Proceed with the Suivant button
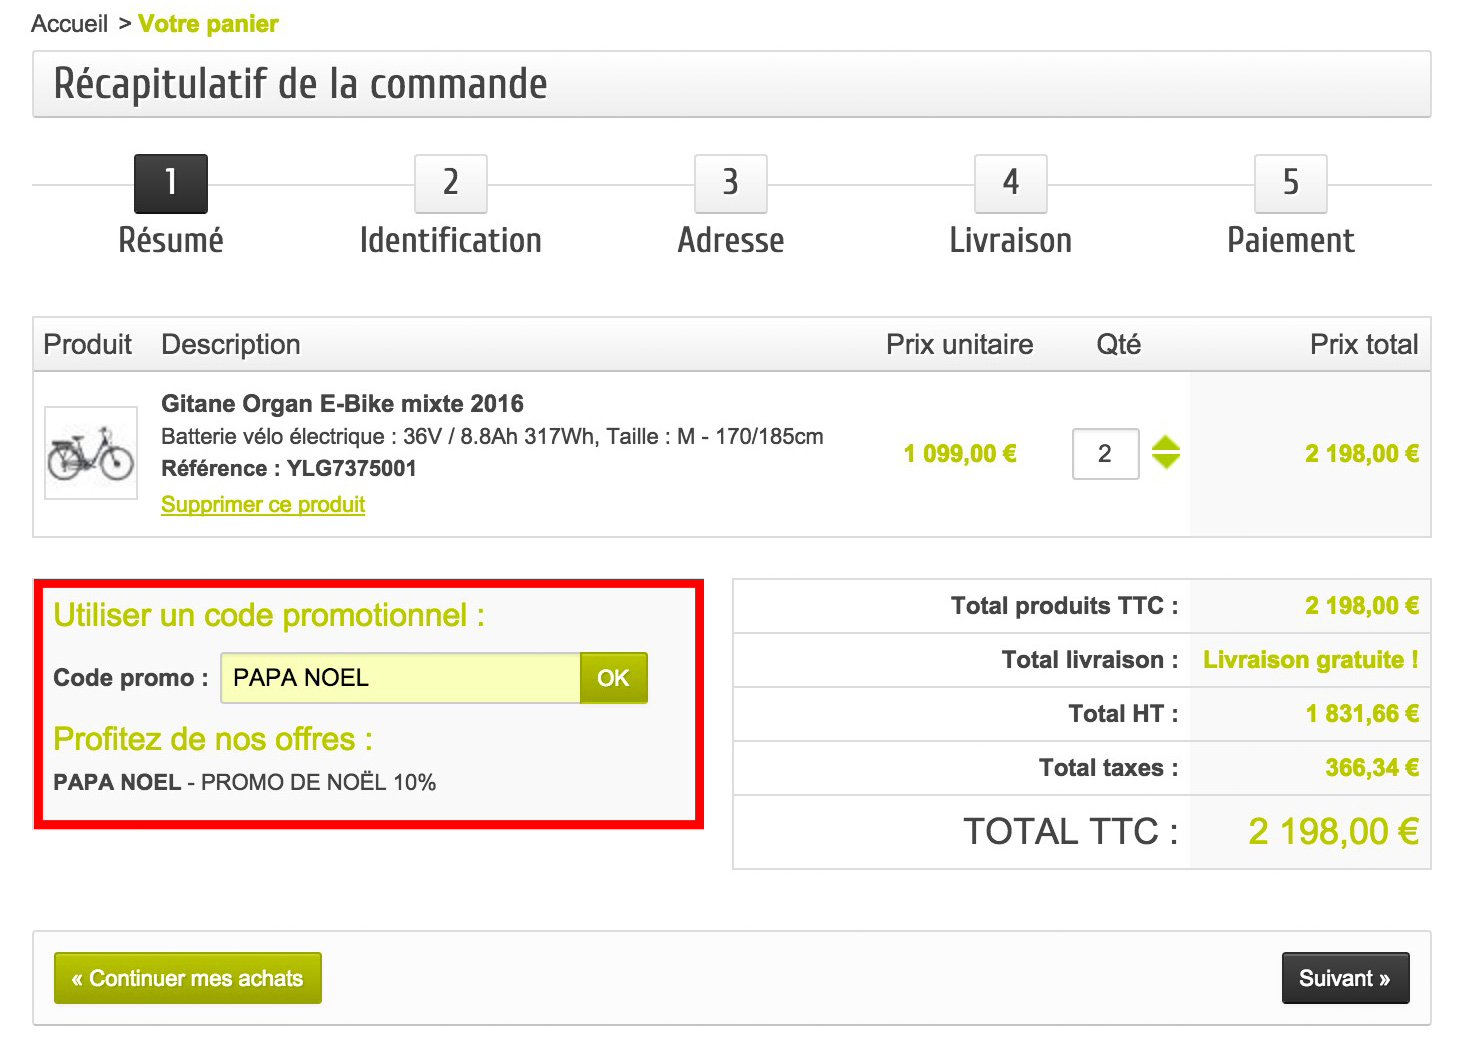The height and width of the screenshot is (1054, 1461). tap(1345, 978)
